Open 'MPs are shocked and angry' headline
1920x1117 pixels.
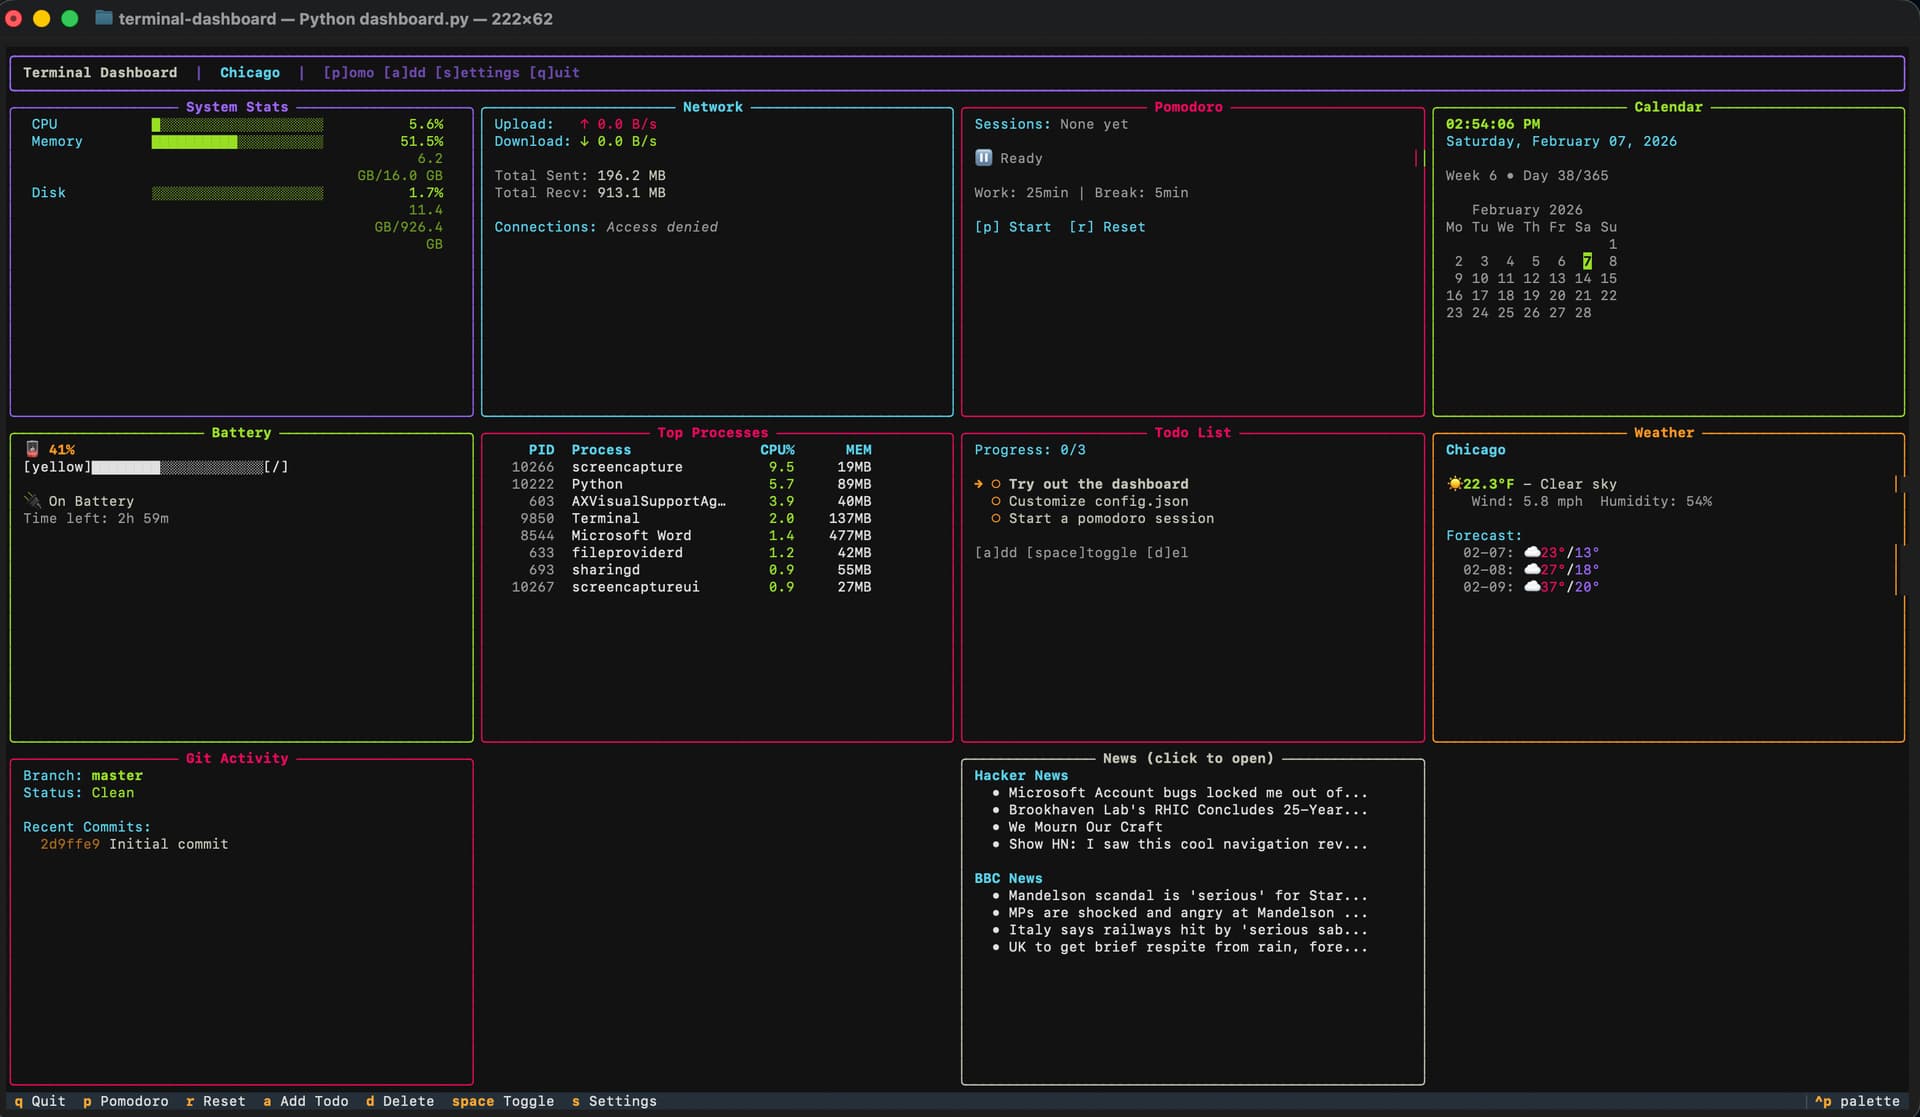point(1188,912)
